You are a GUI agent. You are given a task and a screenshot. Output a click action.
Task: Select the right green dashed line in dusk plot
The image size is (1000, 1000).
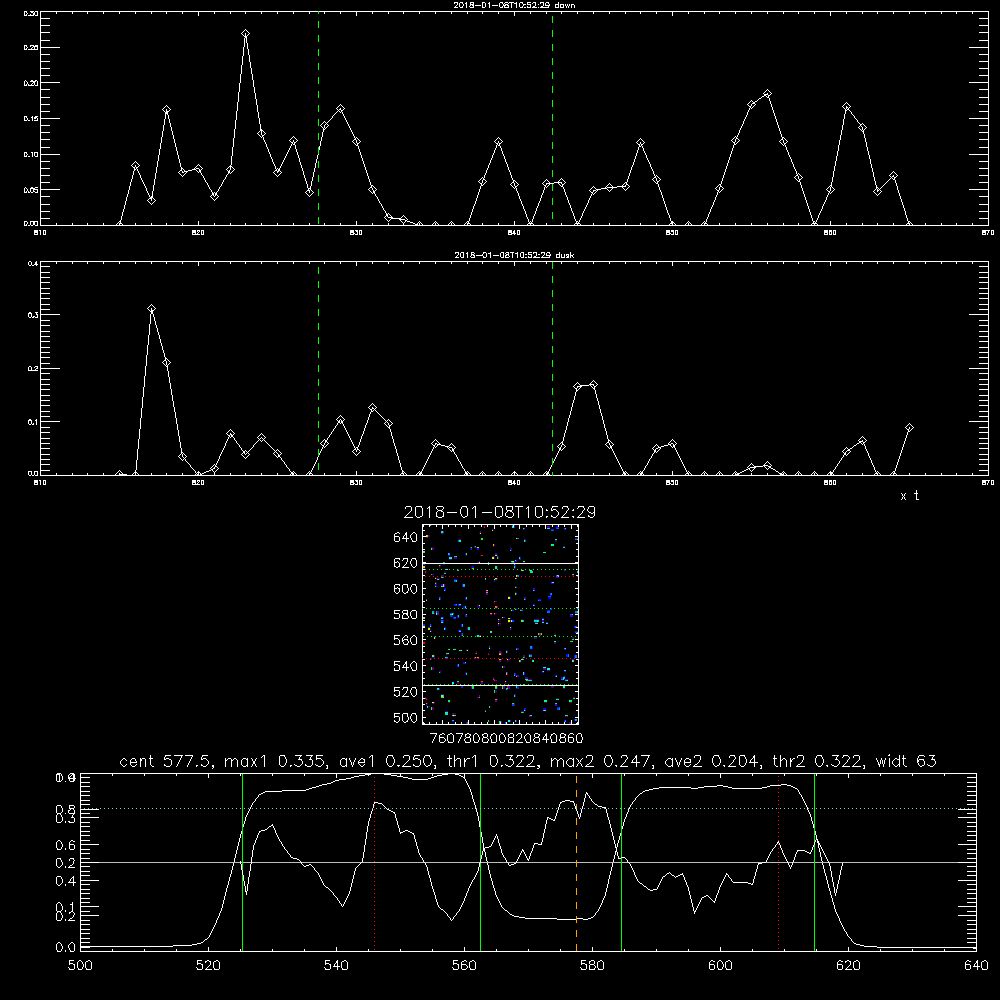tap(552, 368)
